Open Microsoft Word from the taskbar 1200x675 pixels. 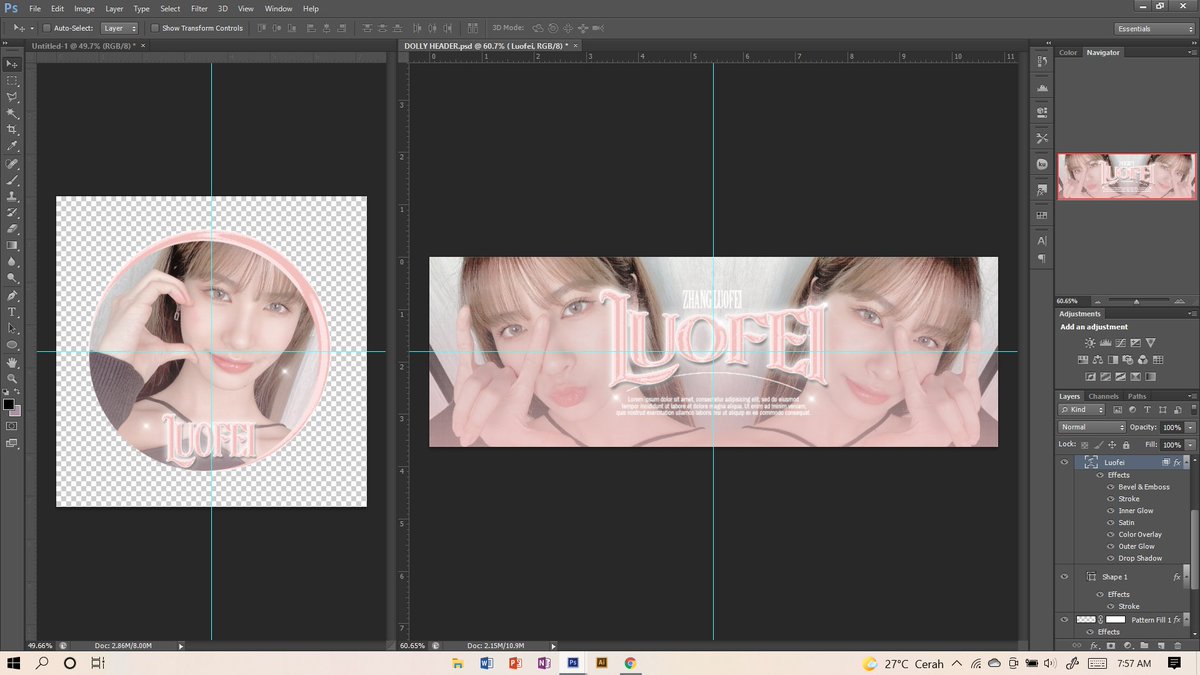click(486, 663)
